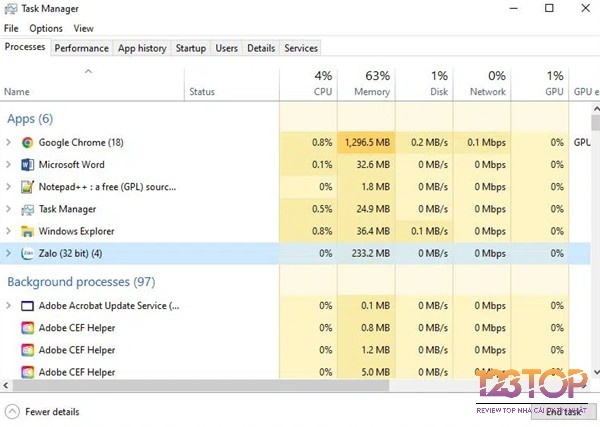Open the Startup tab

[x=191, y=48]
